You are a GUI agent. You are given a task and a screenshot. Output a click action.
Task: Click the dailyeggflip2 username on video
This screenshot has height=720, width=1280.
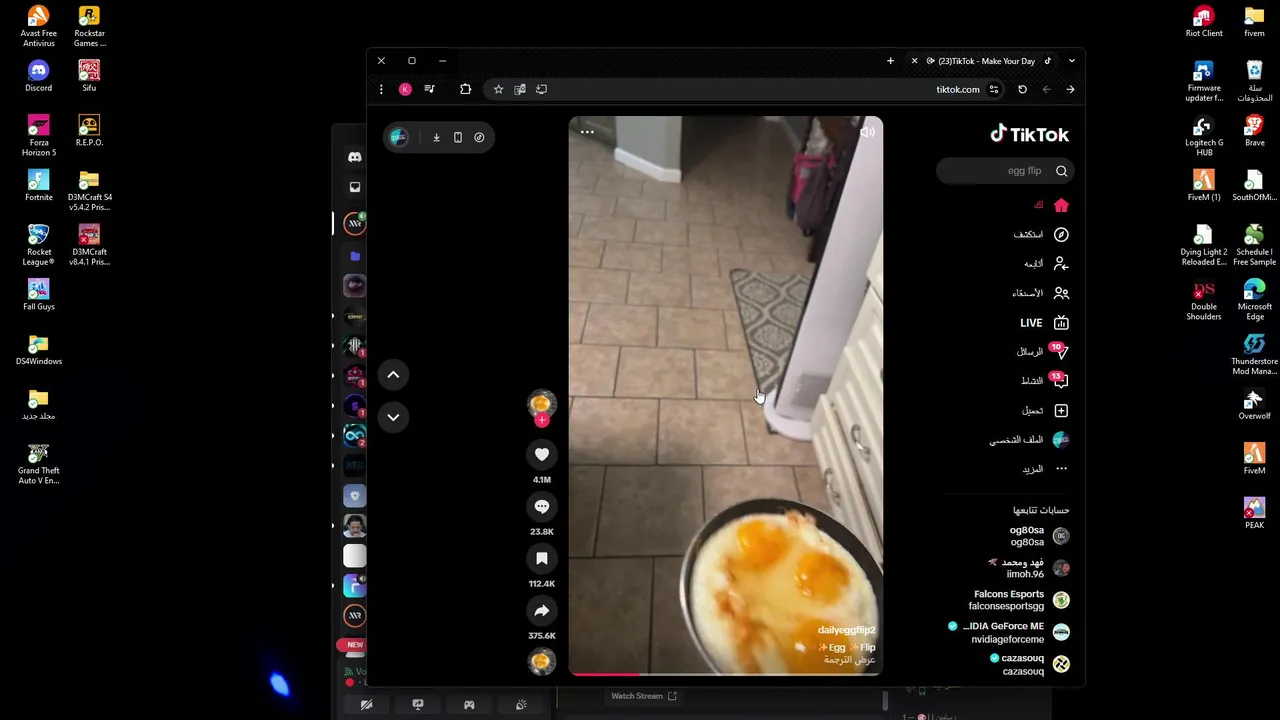click(846, 630)
